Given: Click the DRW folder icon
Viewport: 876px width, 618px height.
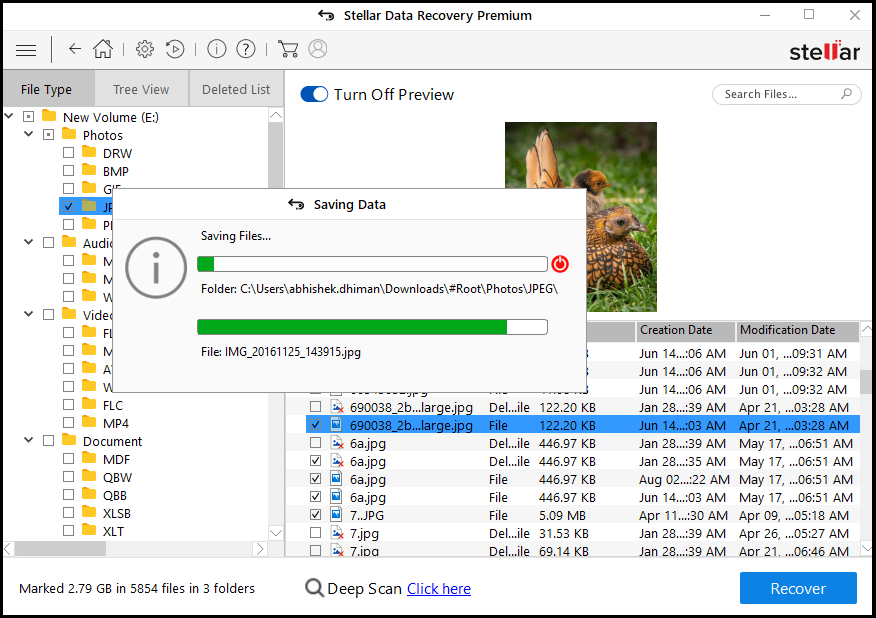Looking at the screenshot, I should click(x=89, y=152).
